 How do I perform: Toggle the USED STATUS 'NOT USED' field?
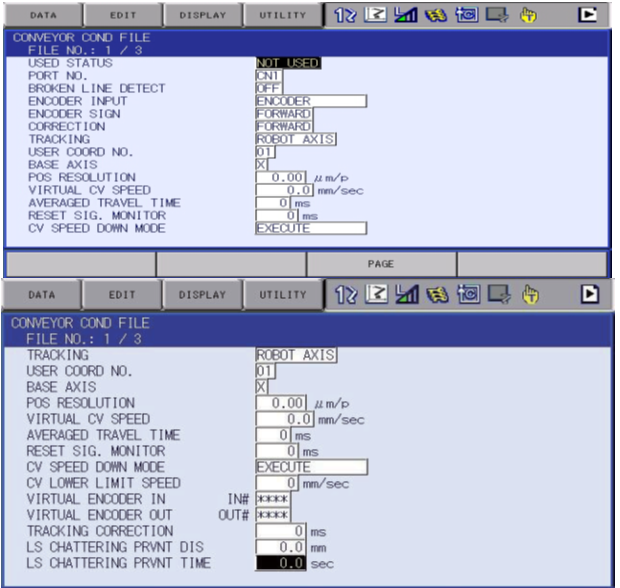(288, 63)
